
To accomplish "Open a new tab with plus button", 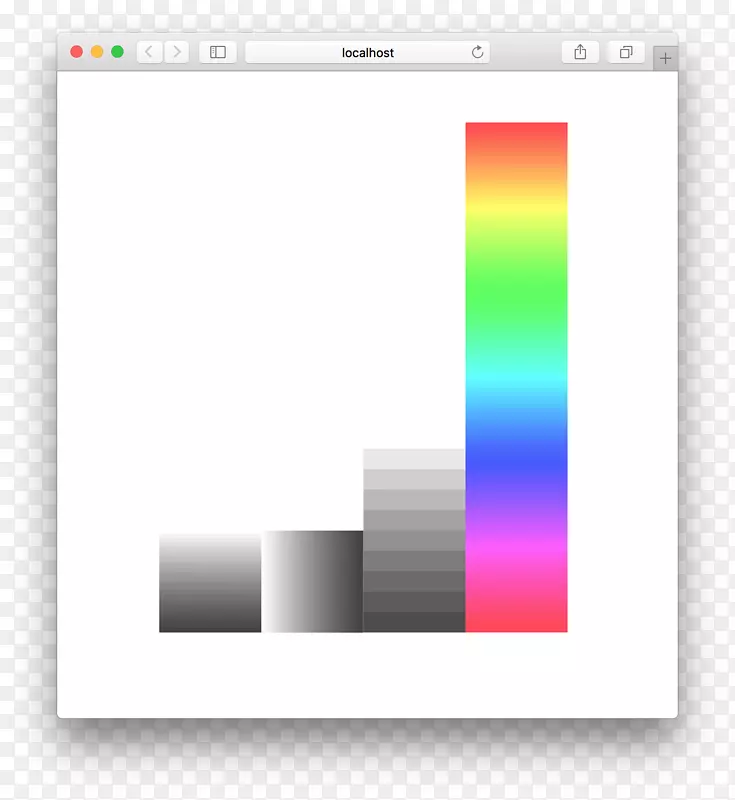I will (x=665, y=58).
